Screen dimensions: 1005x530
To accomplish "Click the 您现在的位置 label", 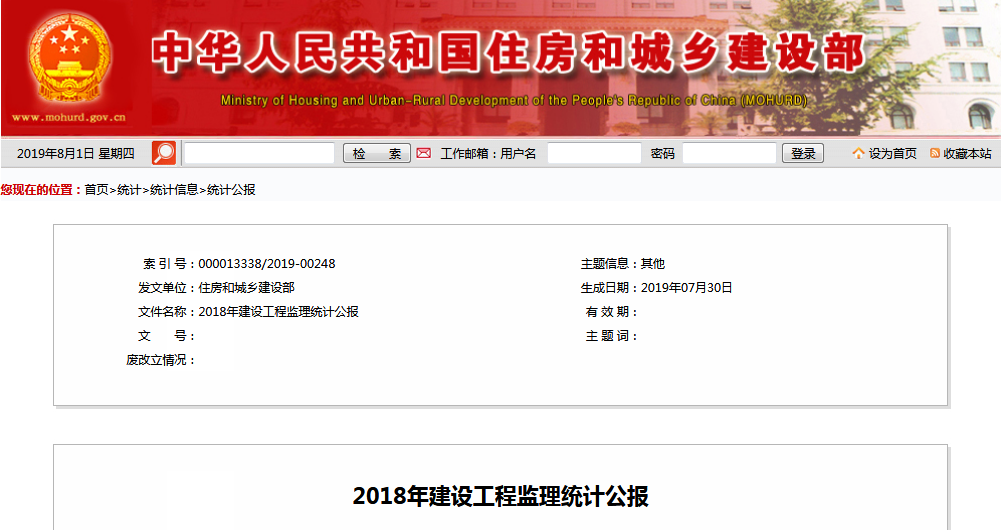I will pos(42,190).
